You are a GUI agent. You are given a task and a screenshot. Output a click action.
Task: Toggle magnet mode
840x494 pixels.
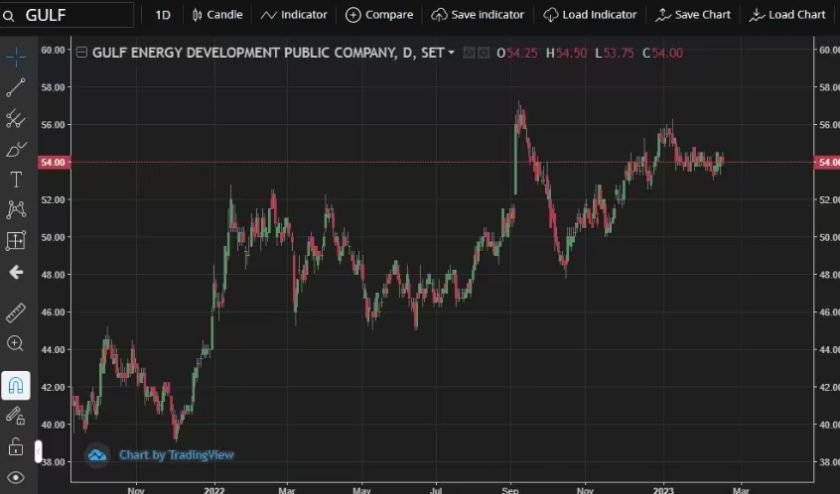[x=16, y=385]
